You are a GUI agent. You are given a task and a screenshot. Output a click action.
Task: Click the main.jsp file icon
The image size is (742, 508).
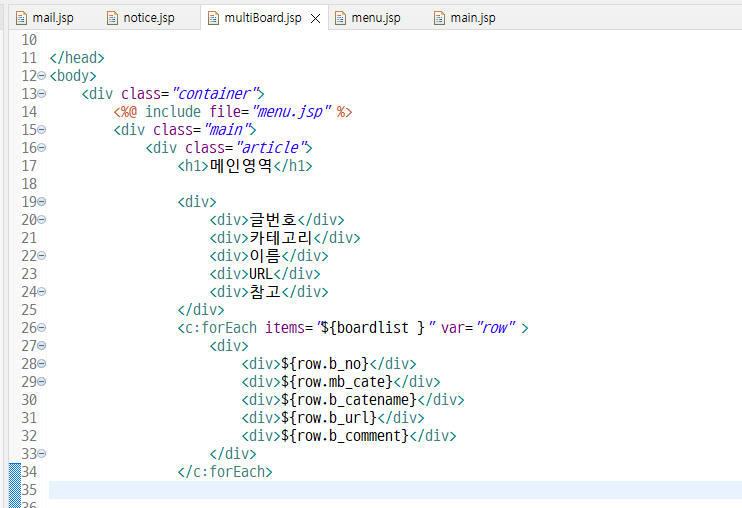pos(439,18)
